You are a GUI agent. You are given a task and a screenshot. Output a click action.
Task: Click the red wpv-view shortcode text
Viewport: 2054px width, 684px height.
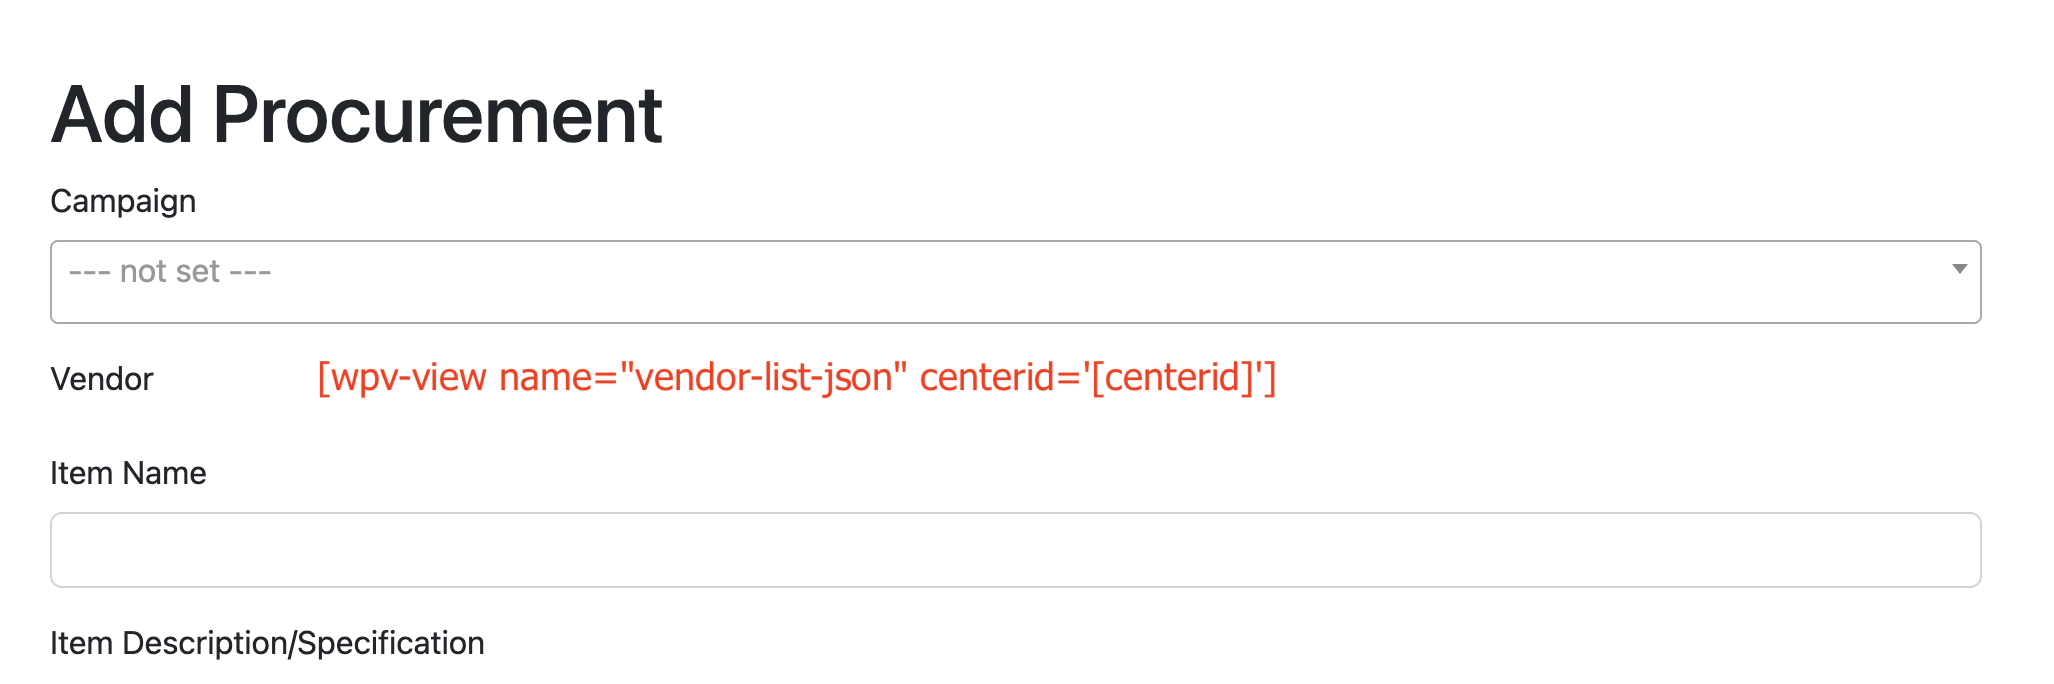click(797, 378)
